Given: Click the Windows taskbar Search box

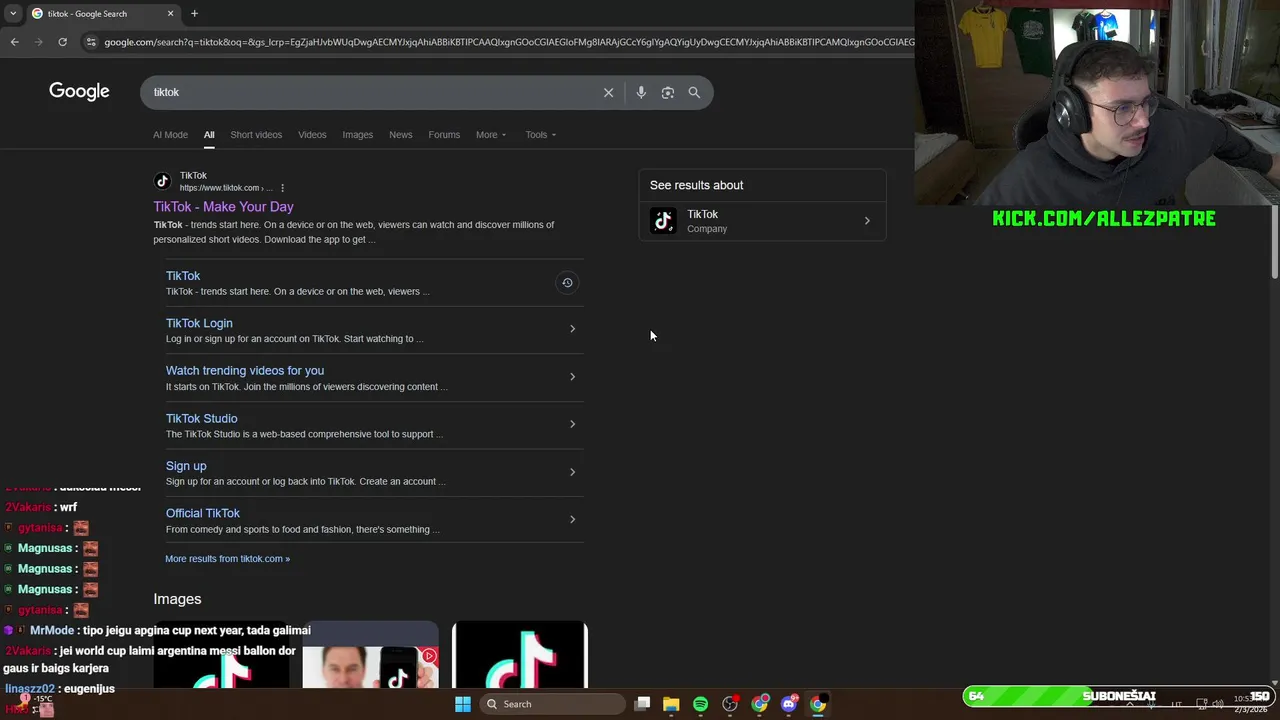Looking at the screenshot, I should point(552,704).
